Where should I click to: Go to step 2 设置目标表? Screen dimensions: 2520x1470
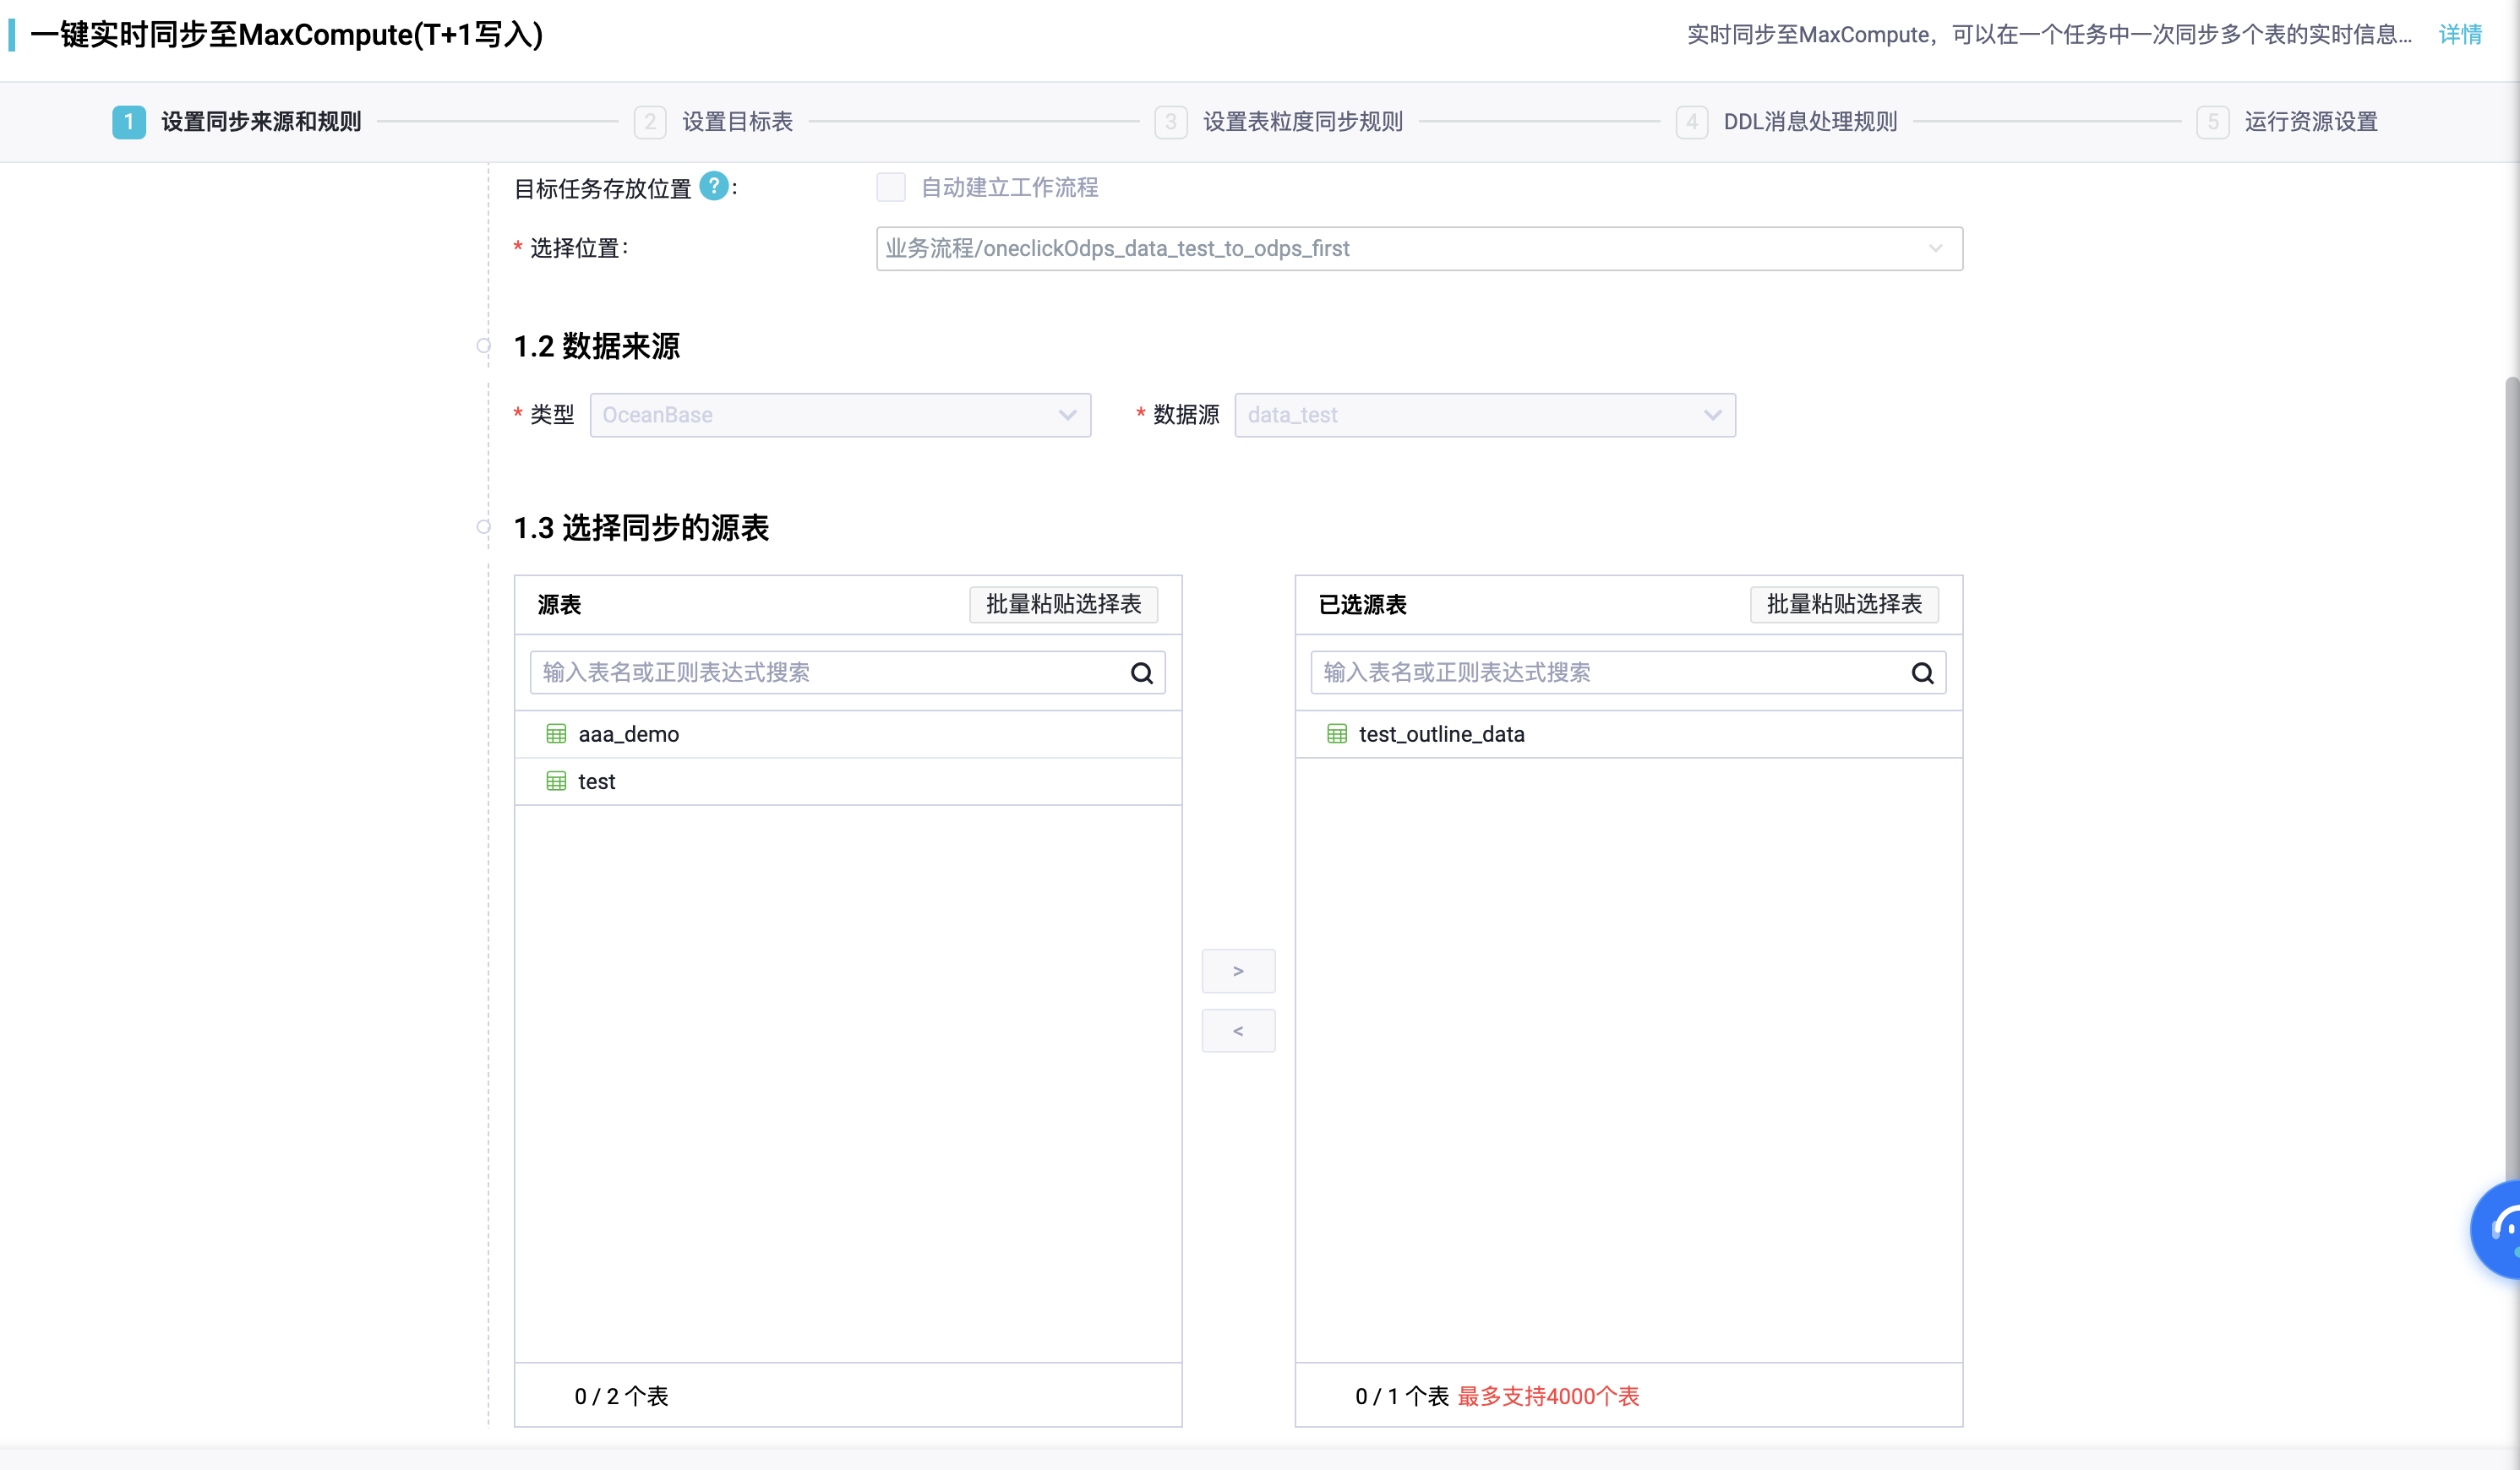coord(736,122)
